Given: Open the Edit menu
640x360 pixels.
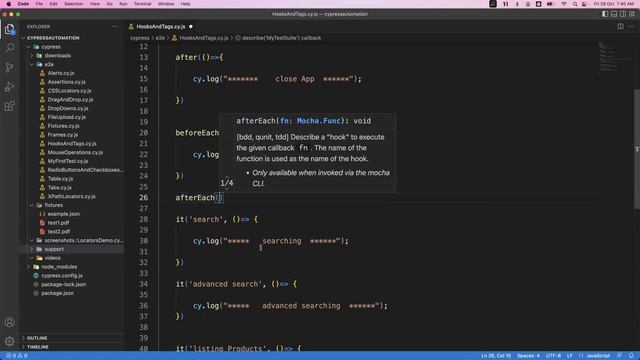Looking at the screenshot, I should pyautogui.click(x=53, y=4).
